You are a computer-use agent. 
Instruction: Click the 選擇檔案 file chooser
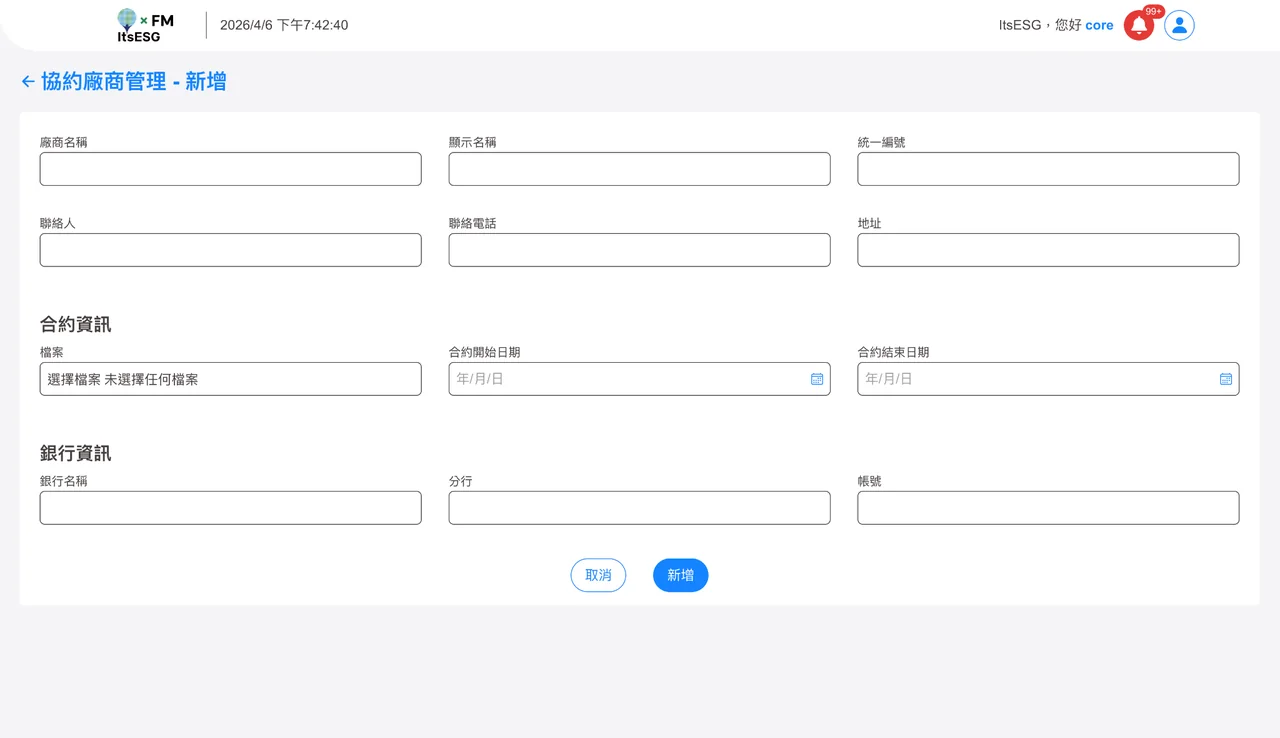click(x=230, y=379)
